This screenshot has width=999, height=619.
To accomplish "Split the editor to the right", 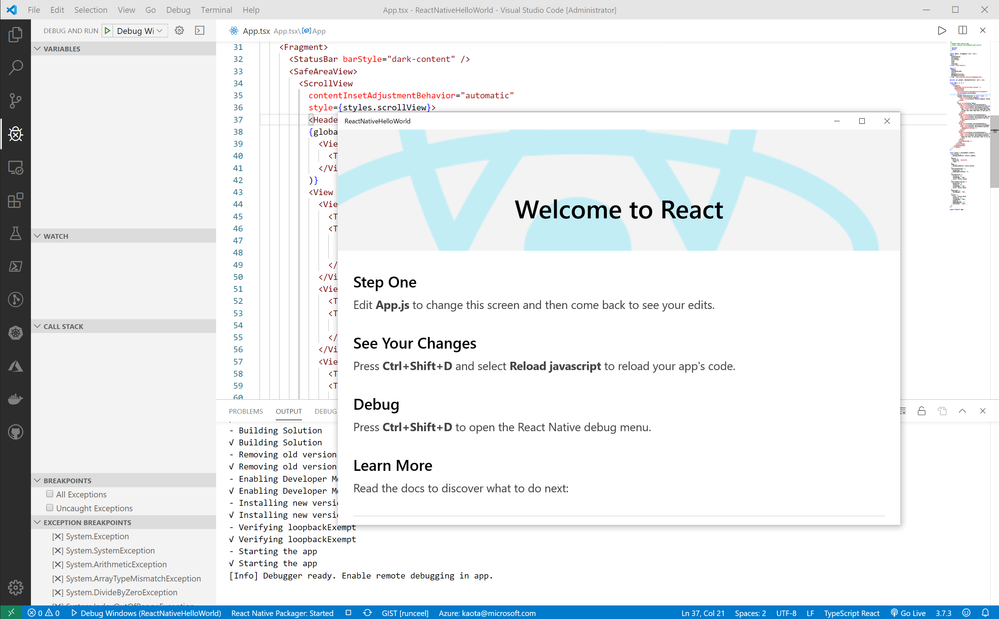I will (963, 31).
